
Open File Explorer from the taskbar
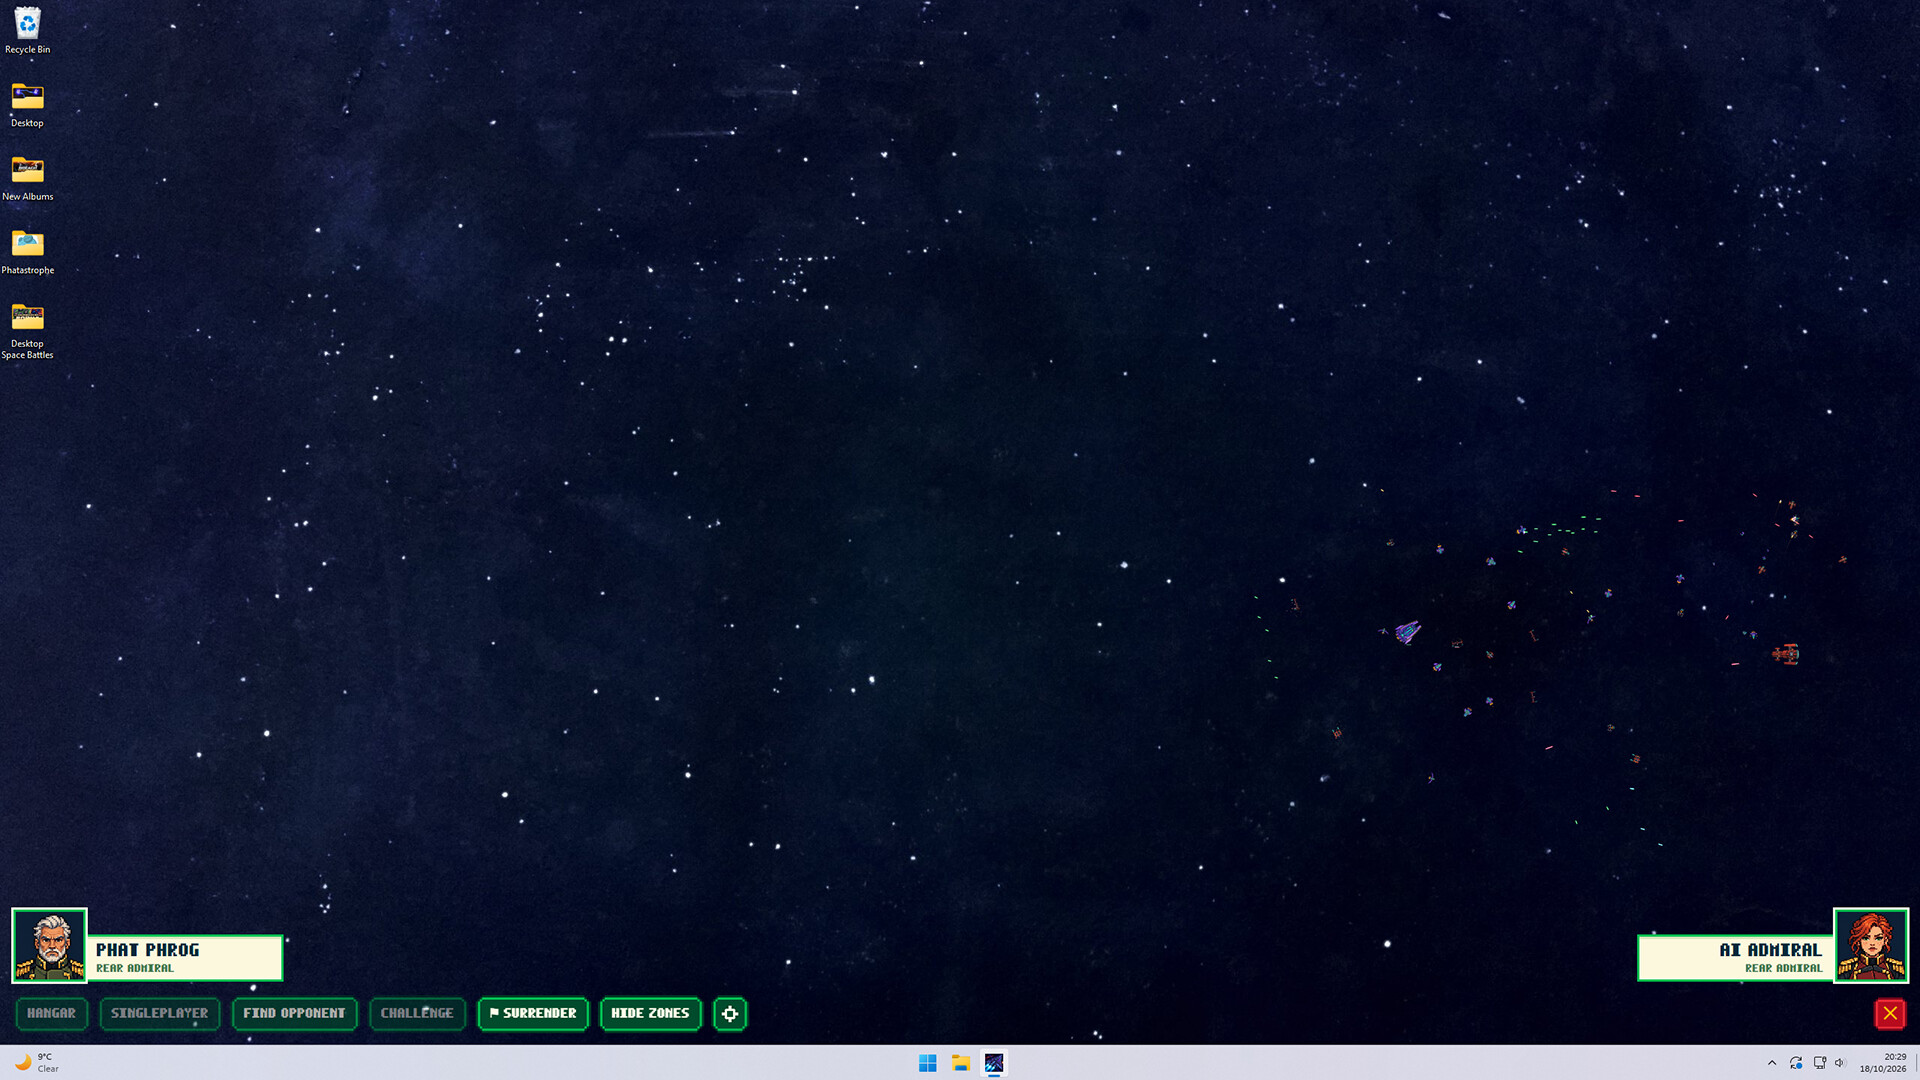961,1063
